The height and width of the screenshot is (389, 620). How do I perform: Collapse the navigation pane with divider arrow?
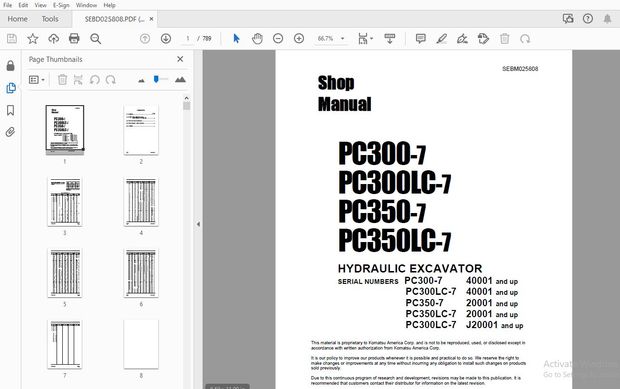click(x=198, y=224)
